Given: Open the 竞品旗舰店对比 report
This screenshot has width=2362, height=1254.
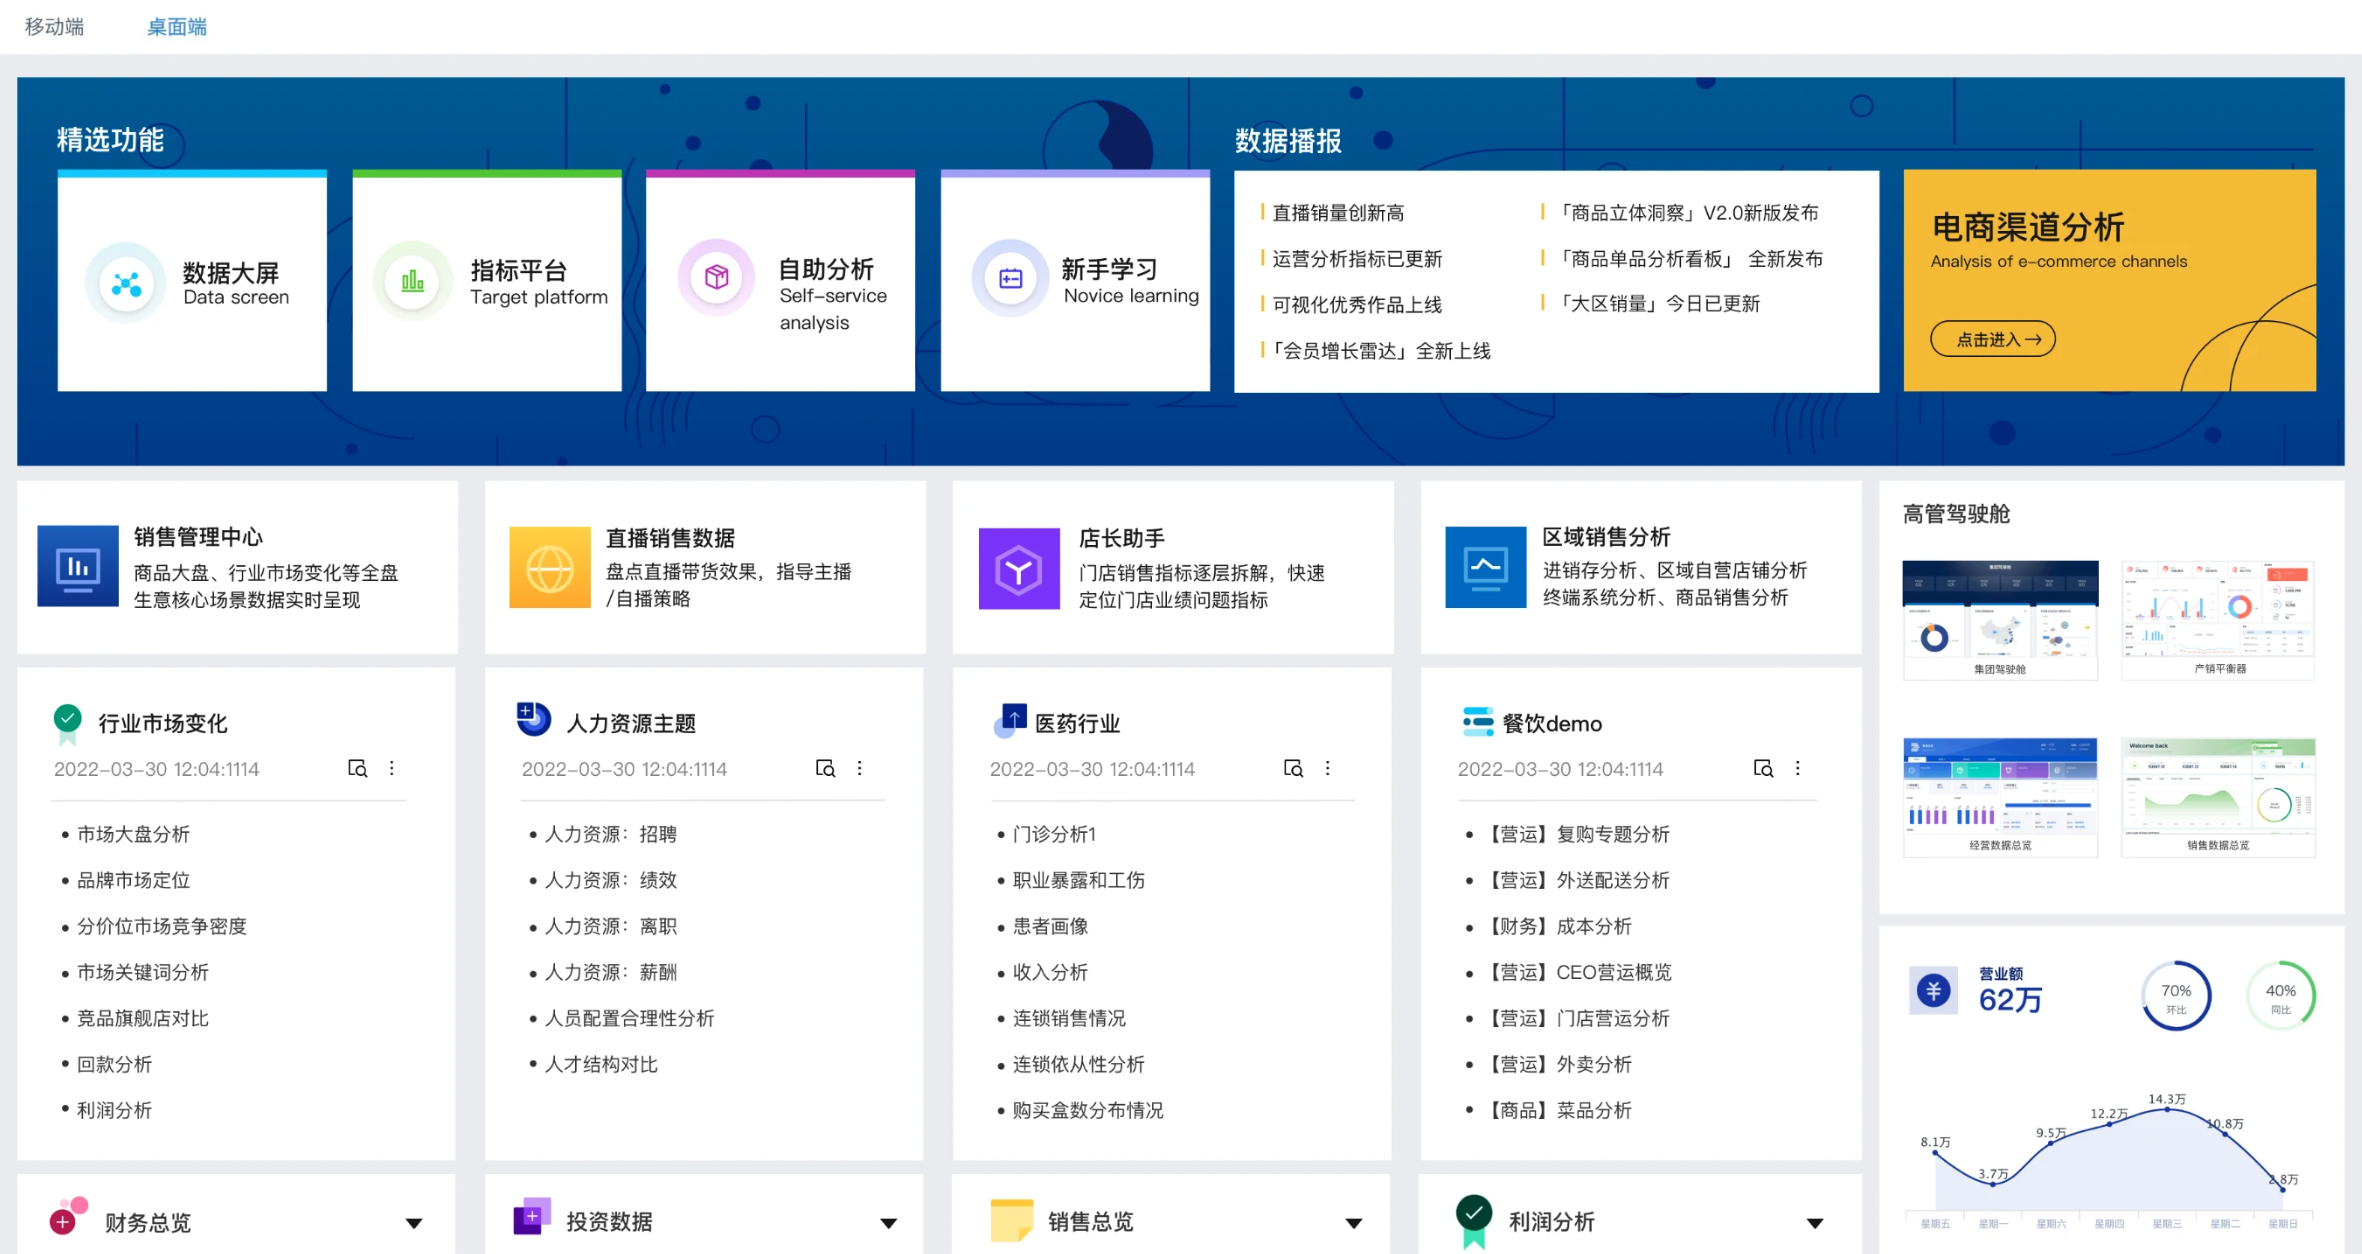Looking at the screenshot, I should coord(143,1018).
